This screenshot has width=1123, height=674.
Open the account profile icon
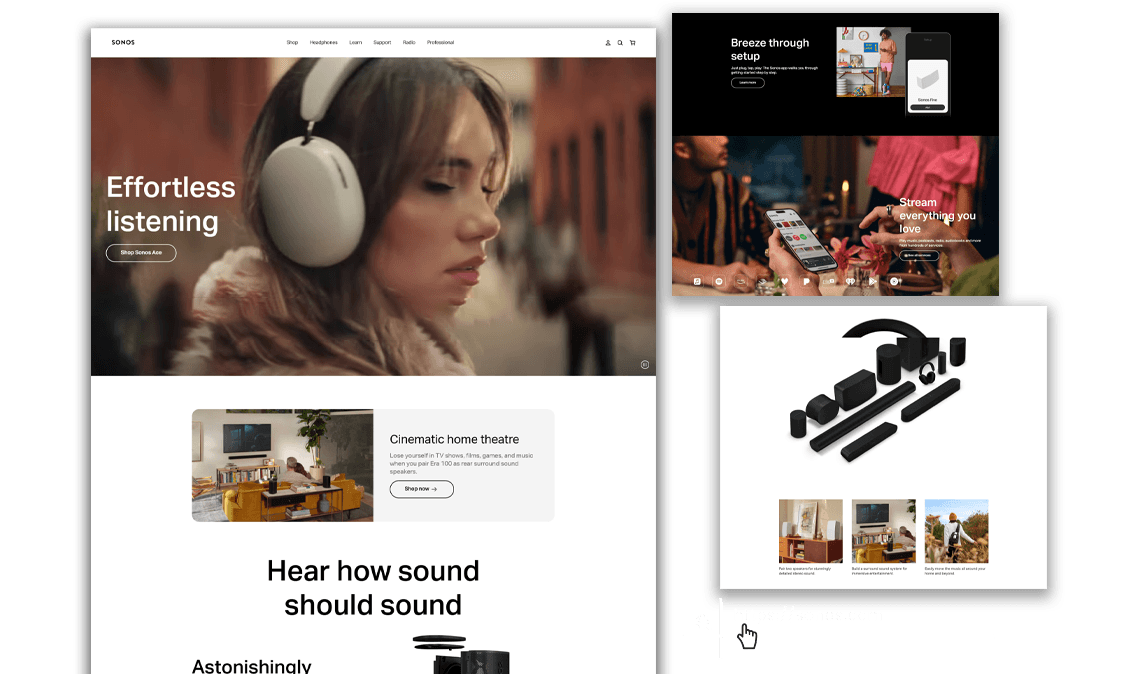608,43
